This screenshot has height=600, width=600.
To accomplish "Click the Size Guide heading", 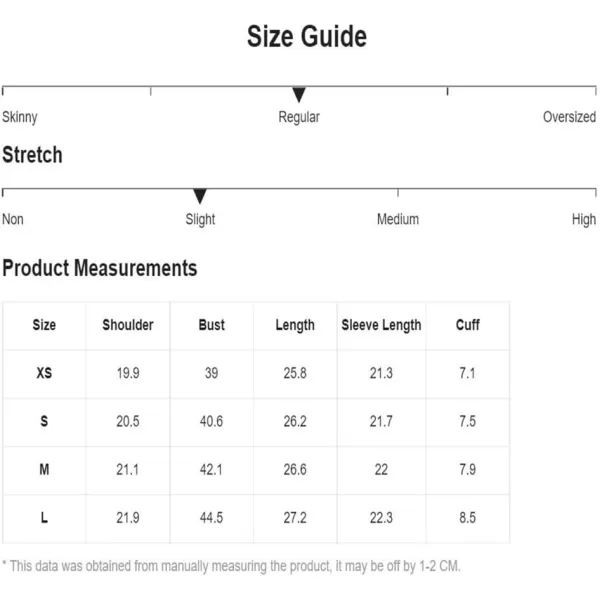I will click(307, 37).
